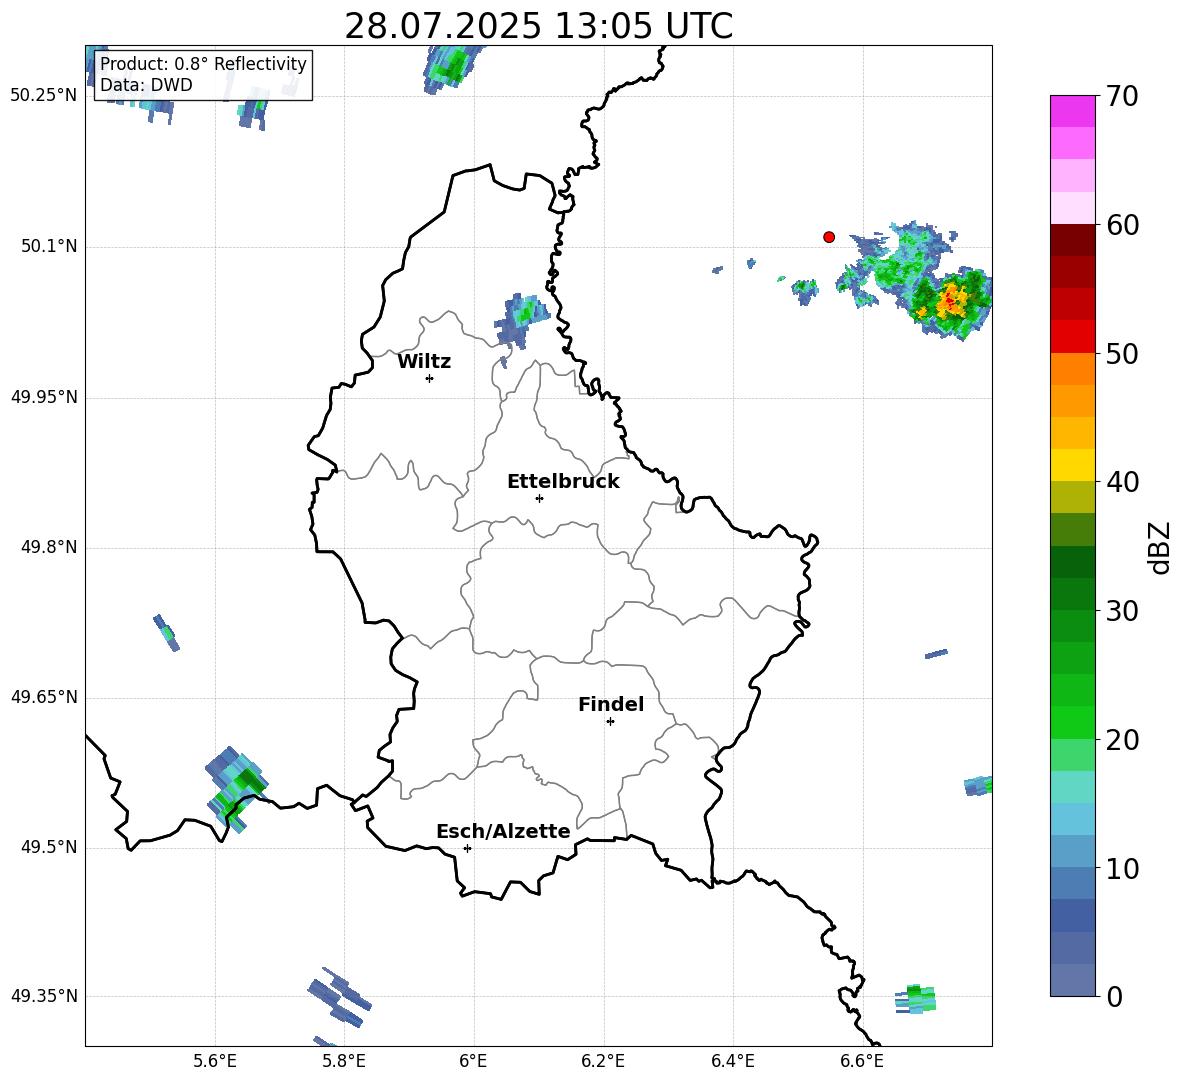Click the Data: DWD text

point(146,85)
